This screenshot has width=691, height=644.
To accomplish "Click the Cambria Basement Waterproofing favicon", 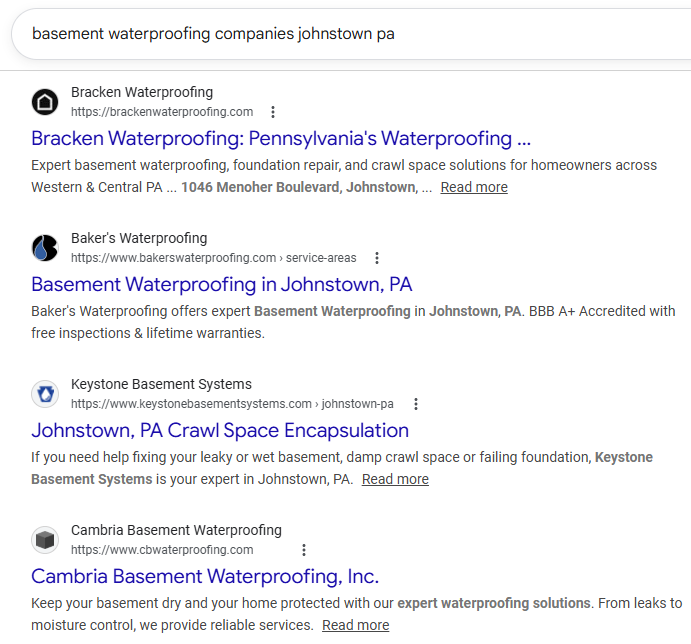I will (x=45, y=540).
